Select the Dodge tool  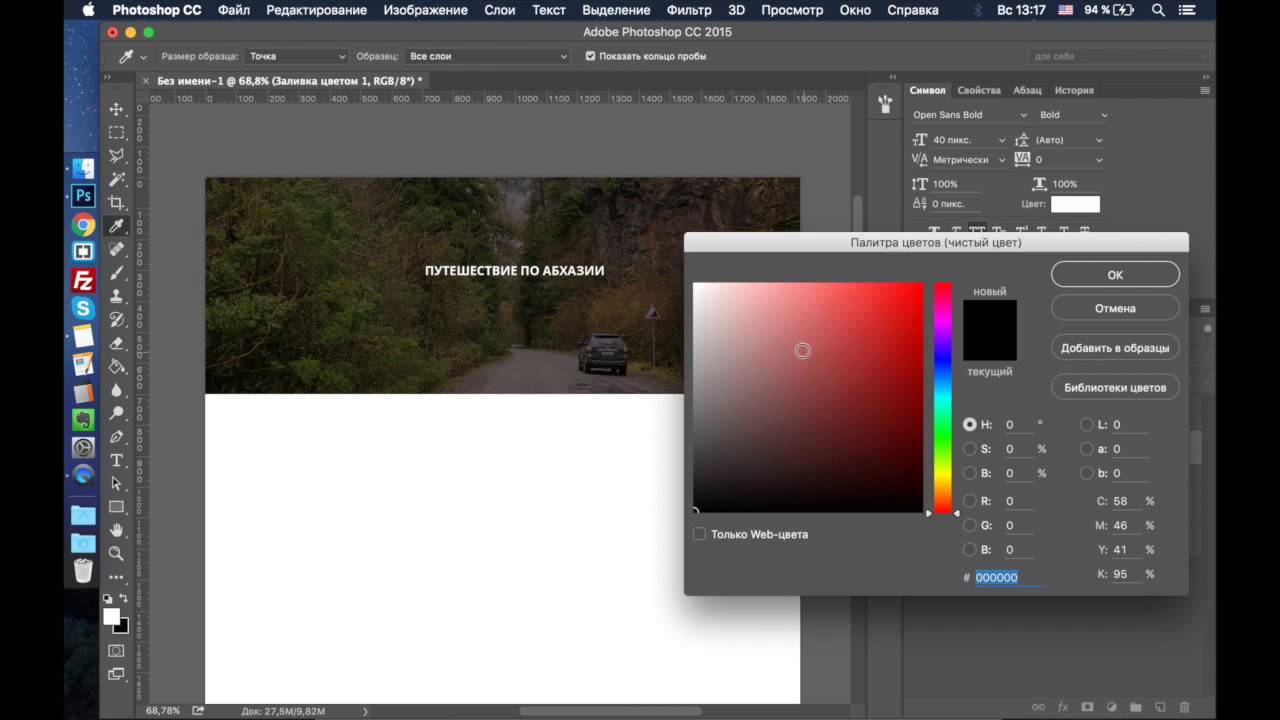pos(116,413)
